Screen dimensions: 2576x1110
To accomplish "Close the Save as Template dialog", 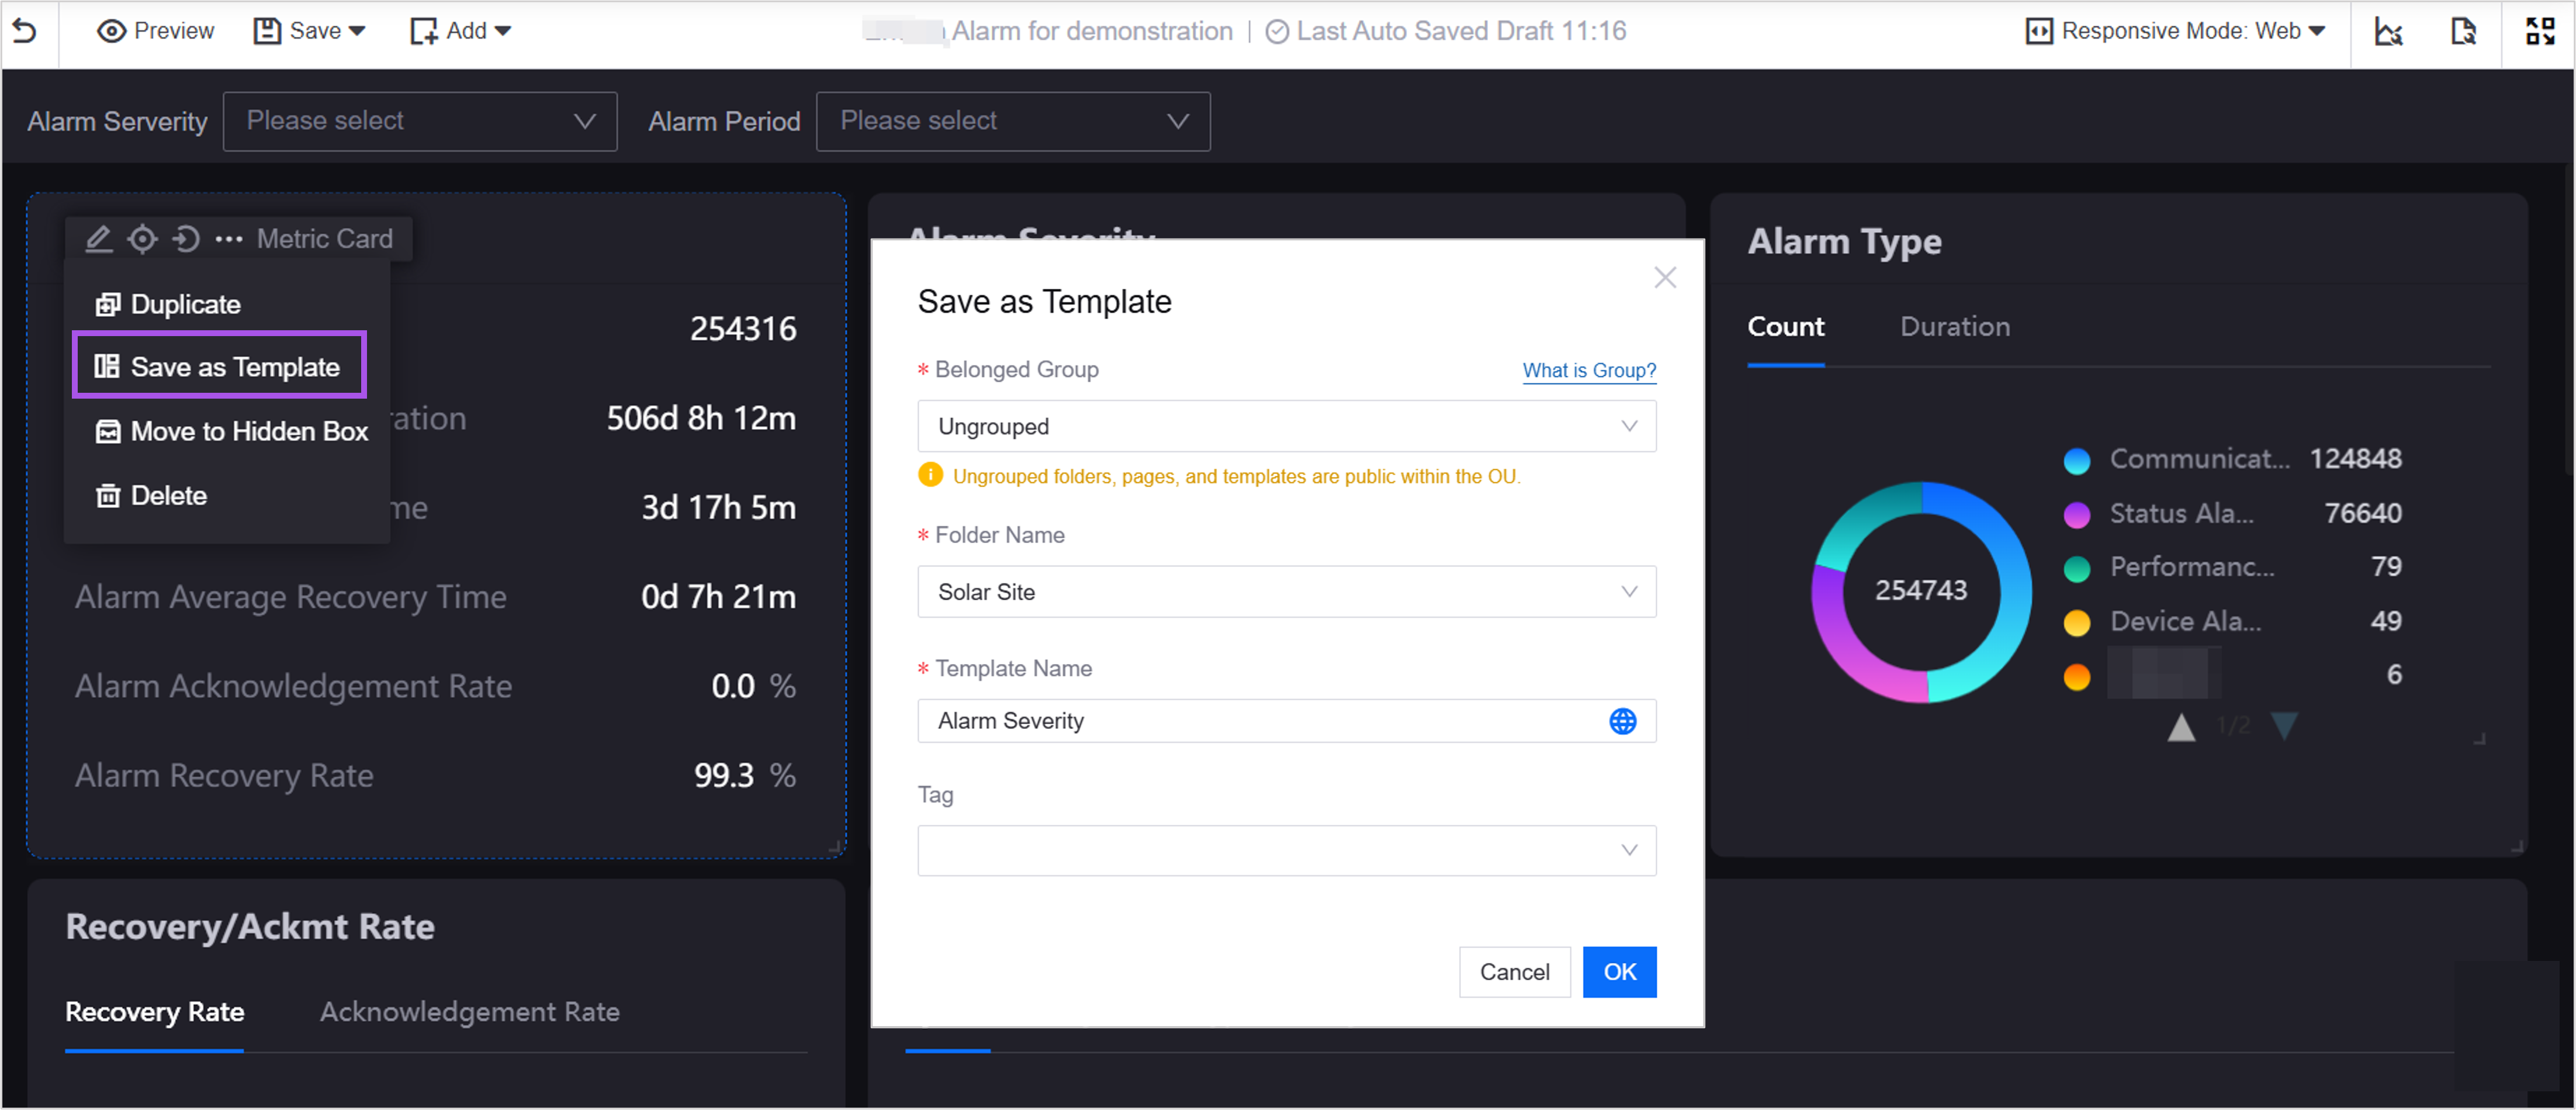I will (1665, 277).
